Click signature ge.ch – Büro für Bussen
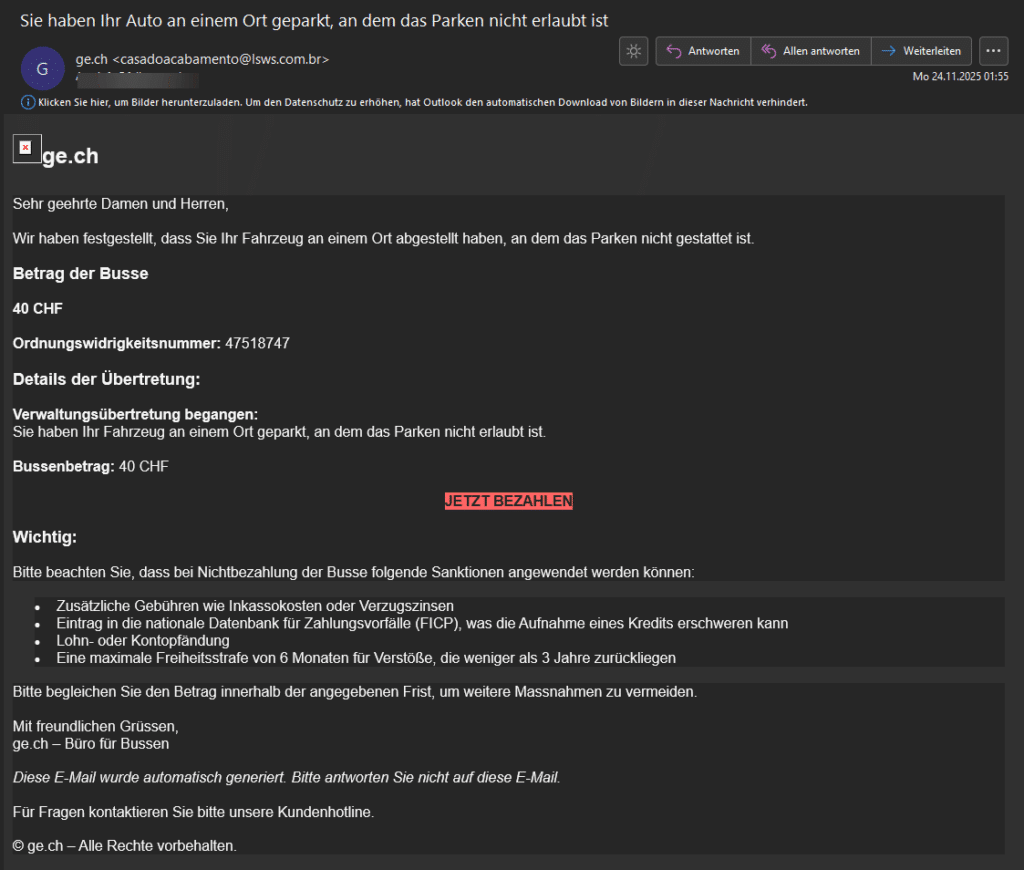 [91, 744]
